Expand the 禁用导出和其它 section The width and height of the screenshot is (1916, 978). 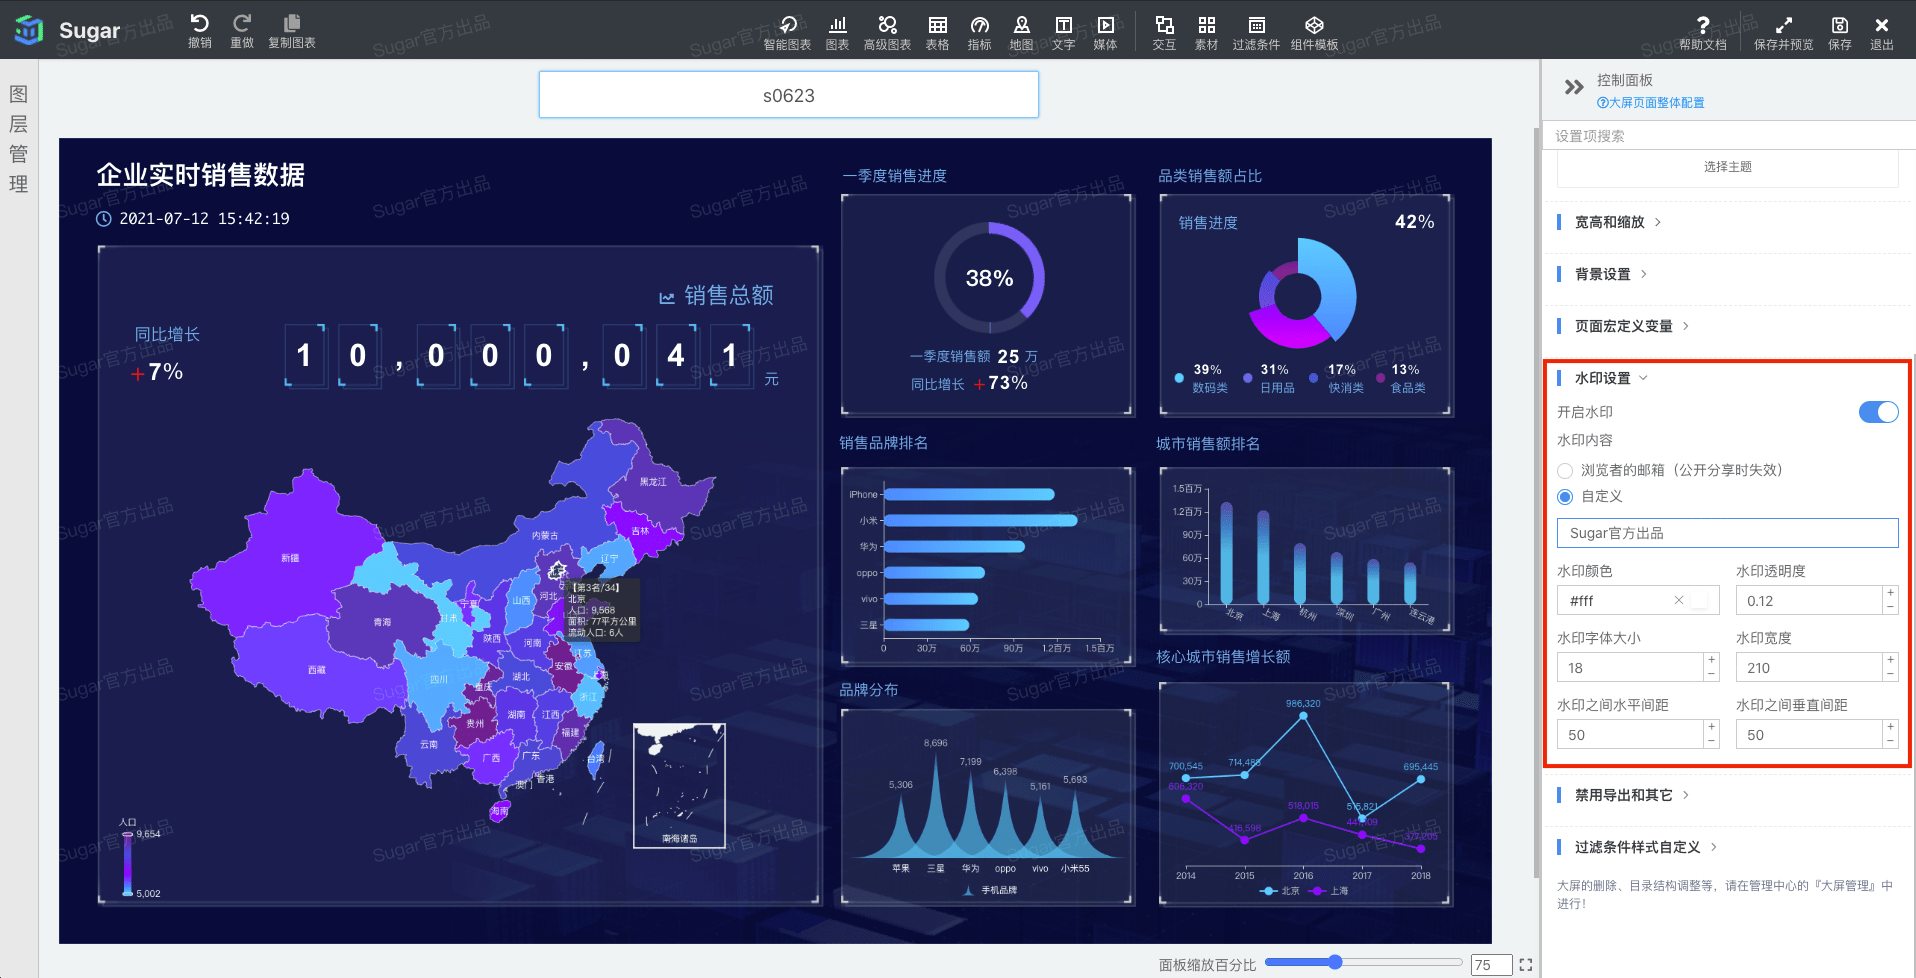click(x=1623, y=795)
